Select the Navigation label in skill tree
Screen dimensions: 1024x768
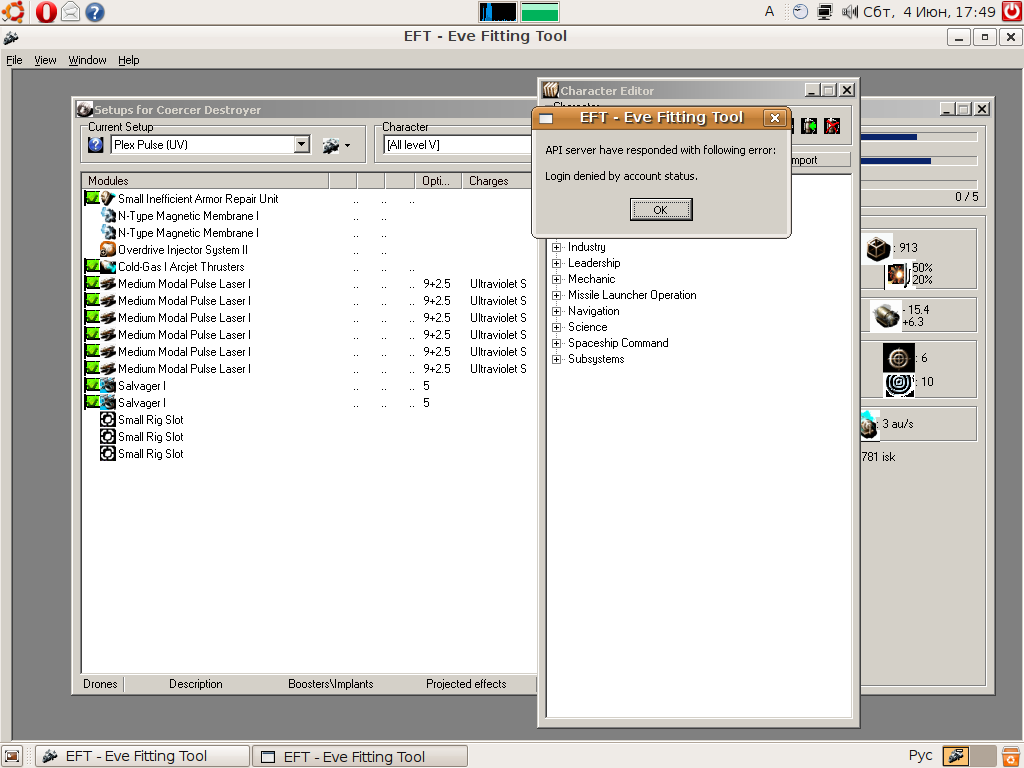[x=594, y=311]
